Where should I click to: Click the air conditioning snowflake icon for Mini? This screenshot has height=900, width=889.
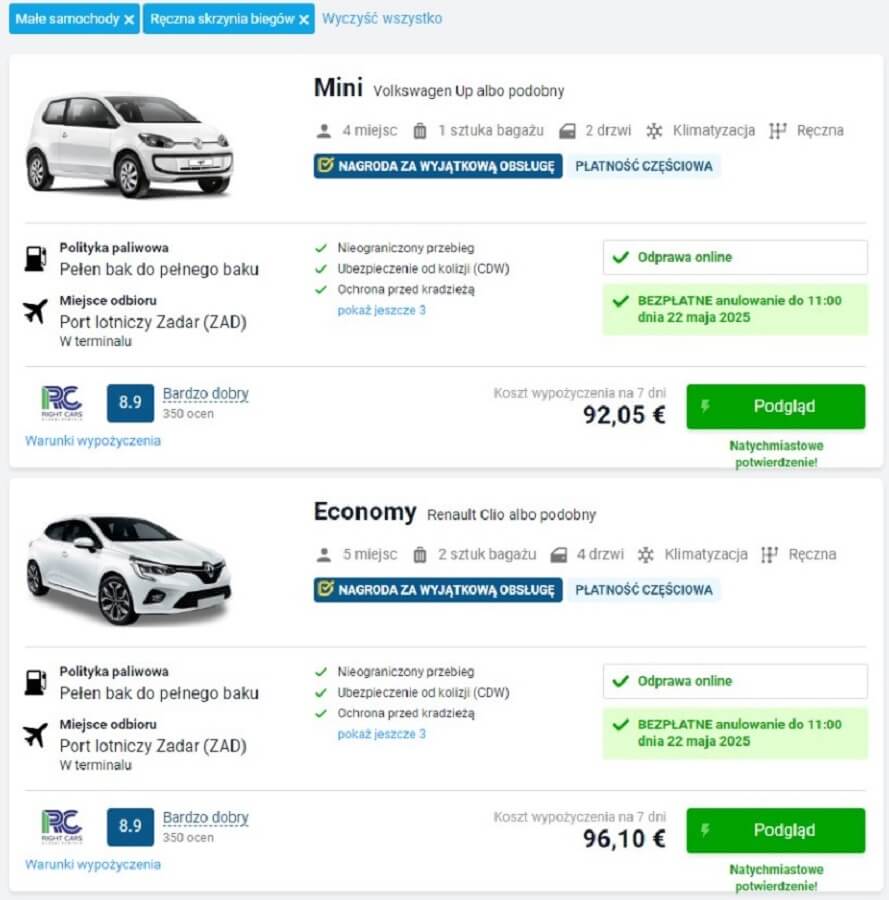(x=655, y=130)
